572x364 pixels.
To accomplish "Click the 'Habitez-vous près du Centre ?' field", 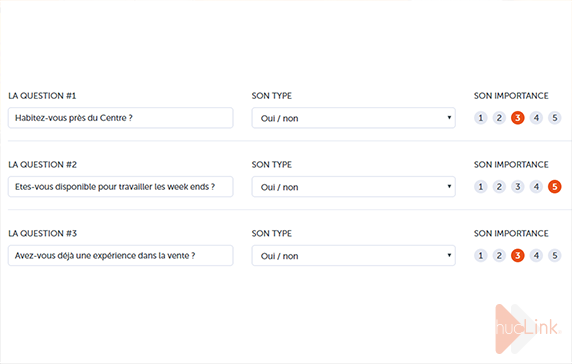I will [121, 118].
